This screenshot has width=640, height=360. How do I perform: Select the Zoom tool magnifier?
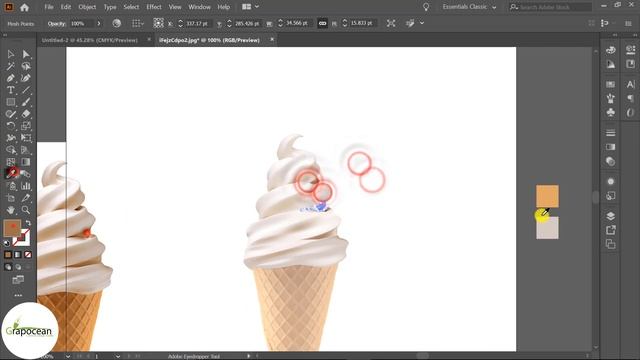[x=26, y=210]
